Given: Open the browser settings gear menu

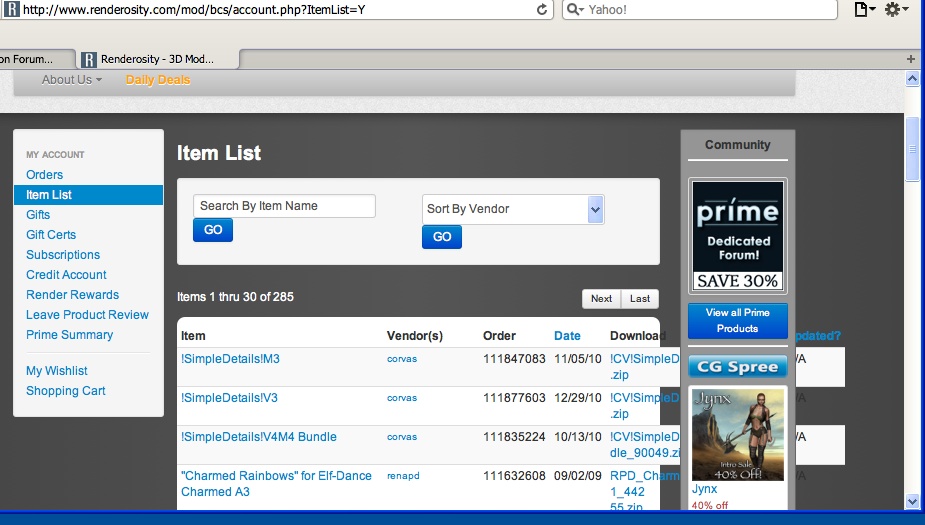Looking at the screenshot, I should click(x=896, y=9).
